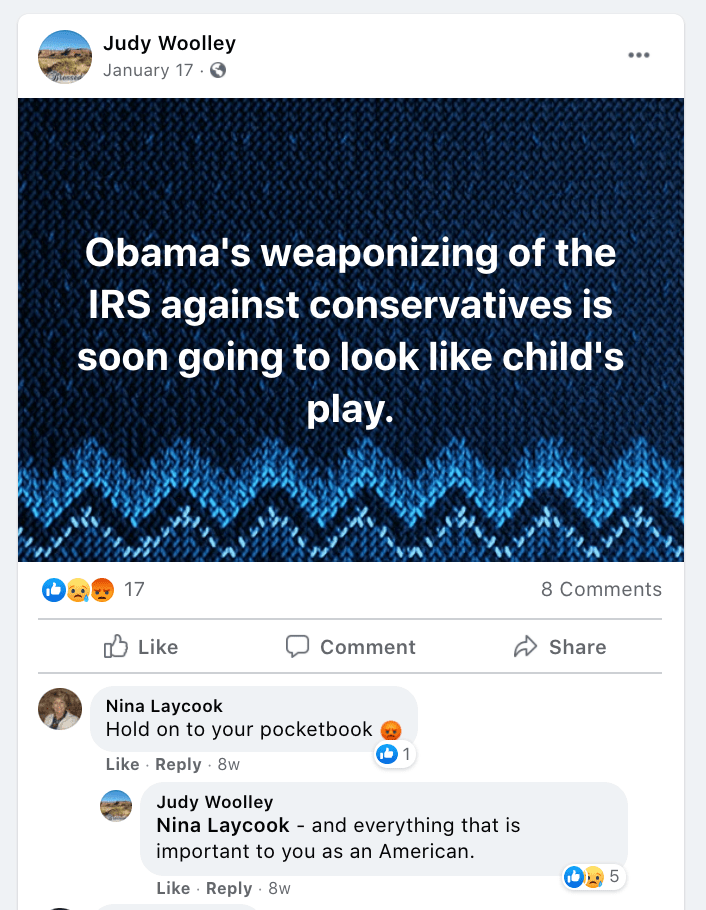Click the thumbs-up Like button on post

tap(141, 647)
